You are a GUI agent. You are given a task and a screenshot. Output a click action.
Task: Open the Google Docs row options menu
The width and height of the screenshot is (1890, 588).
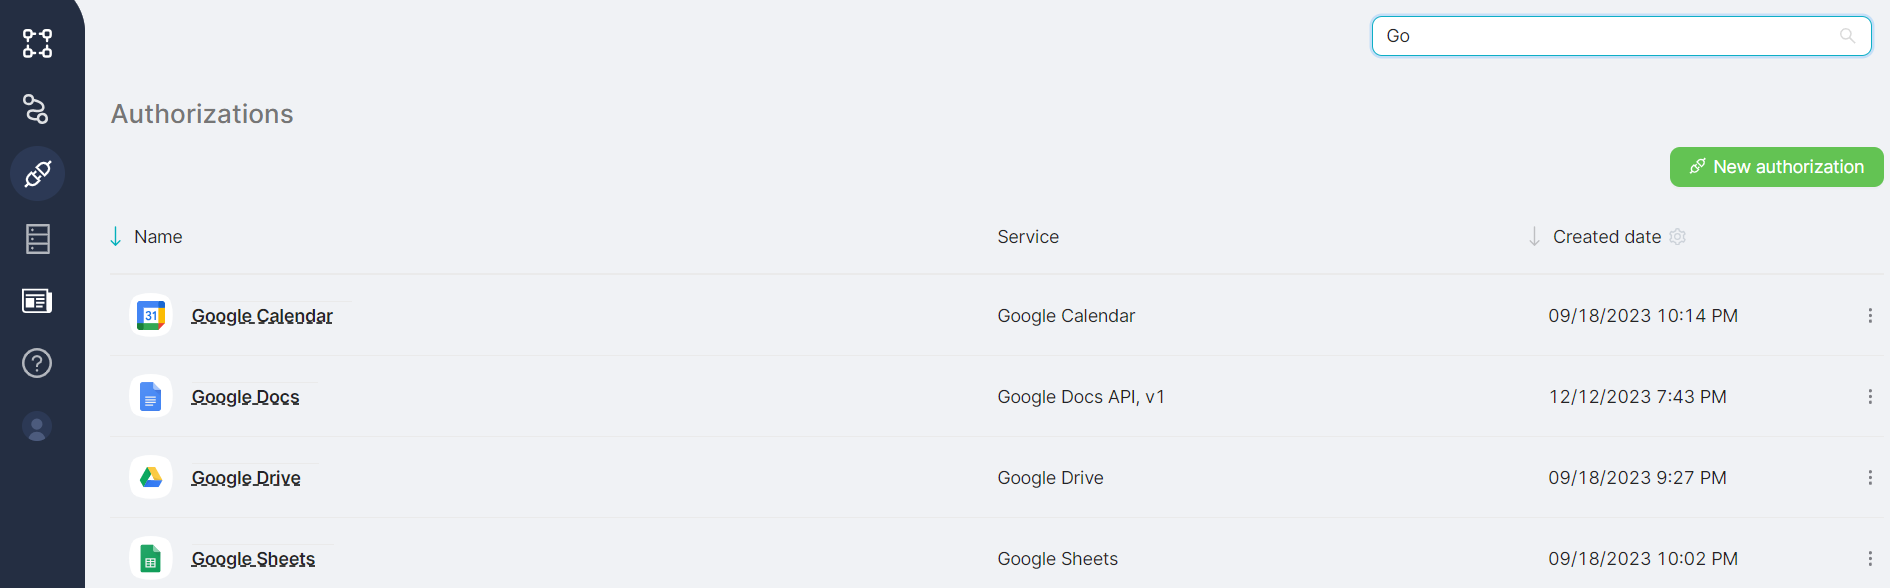tap(1870, 397)
